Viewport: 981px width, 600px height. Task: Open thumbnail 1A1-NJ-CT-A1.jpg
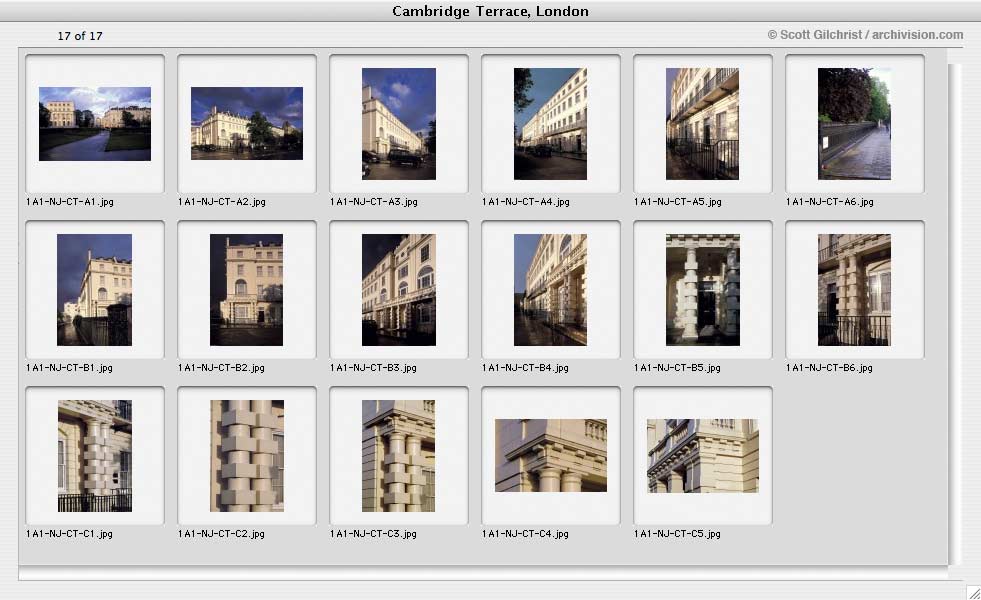[95, 124]
